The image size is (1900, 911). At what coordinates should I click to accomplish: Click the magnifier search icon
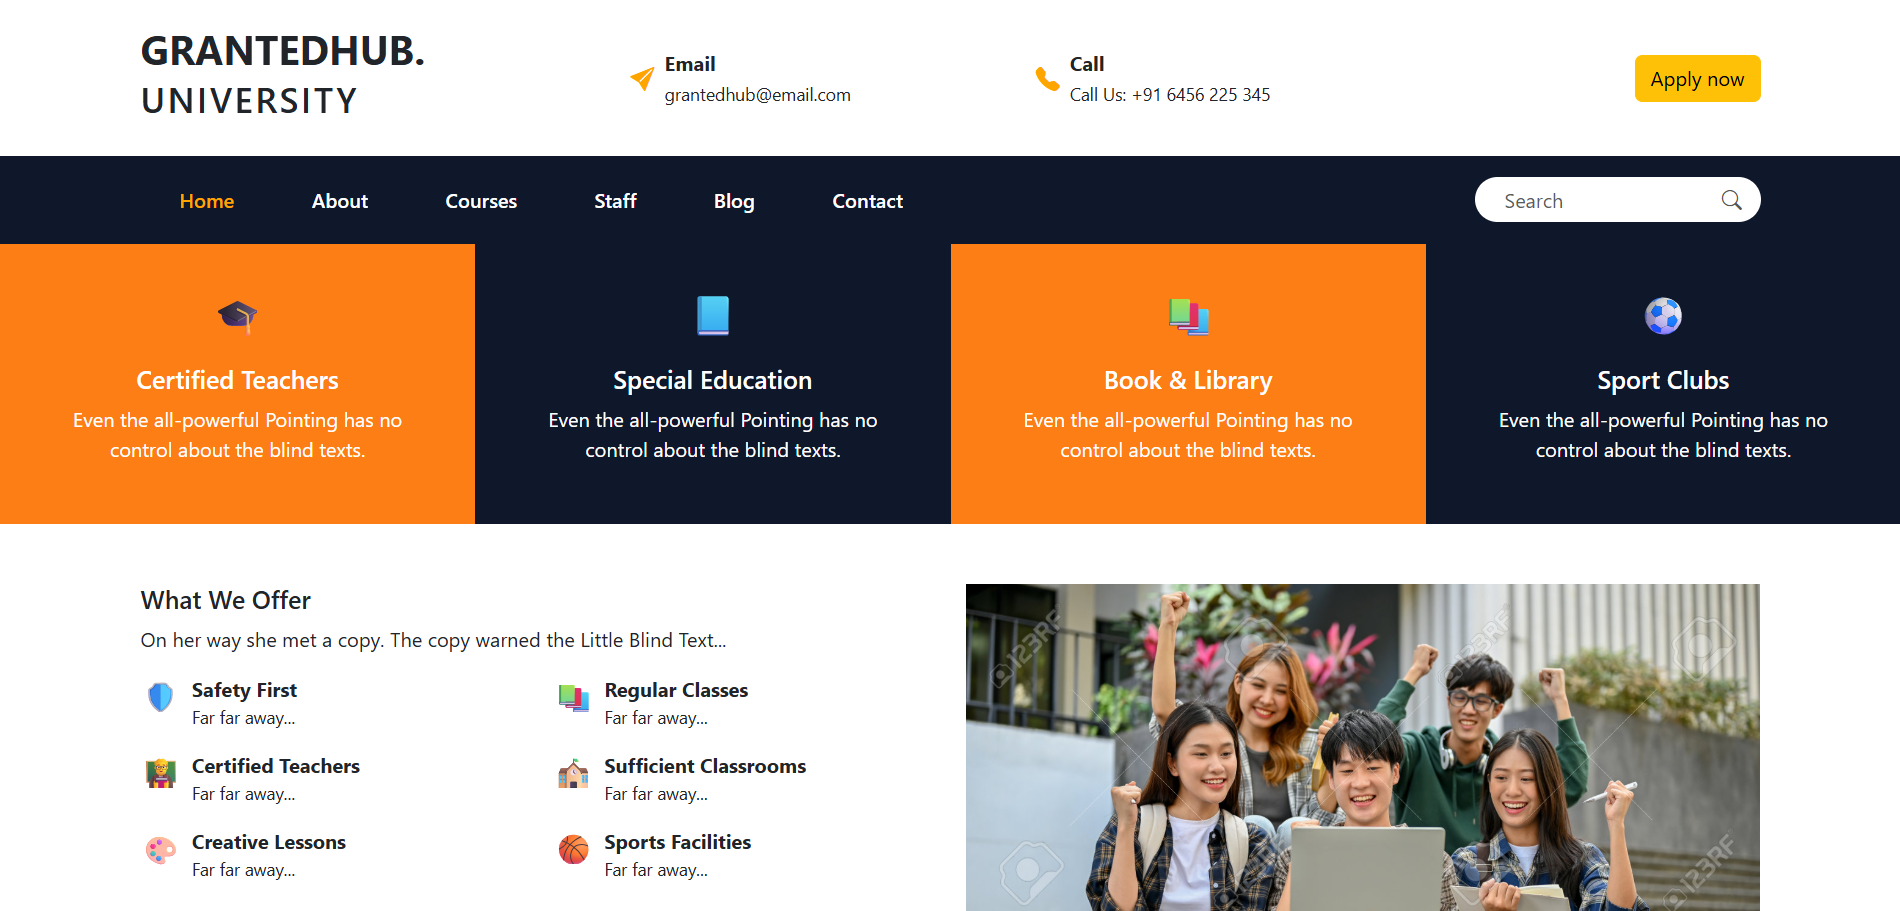[1731, 200]
